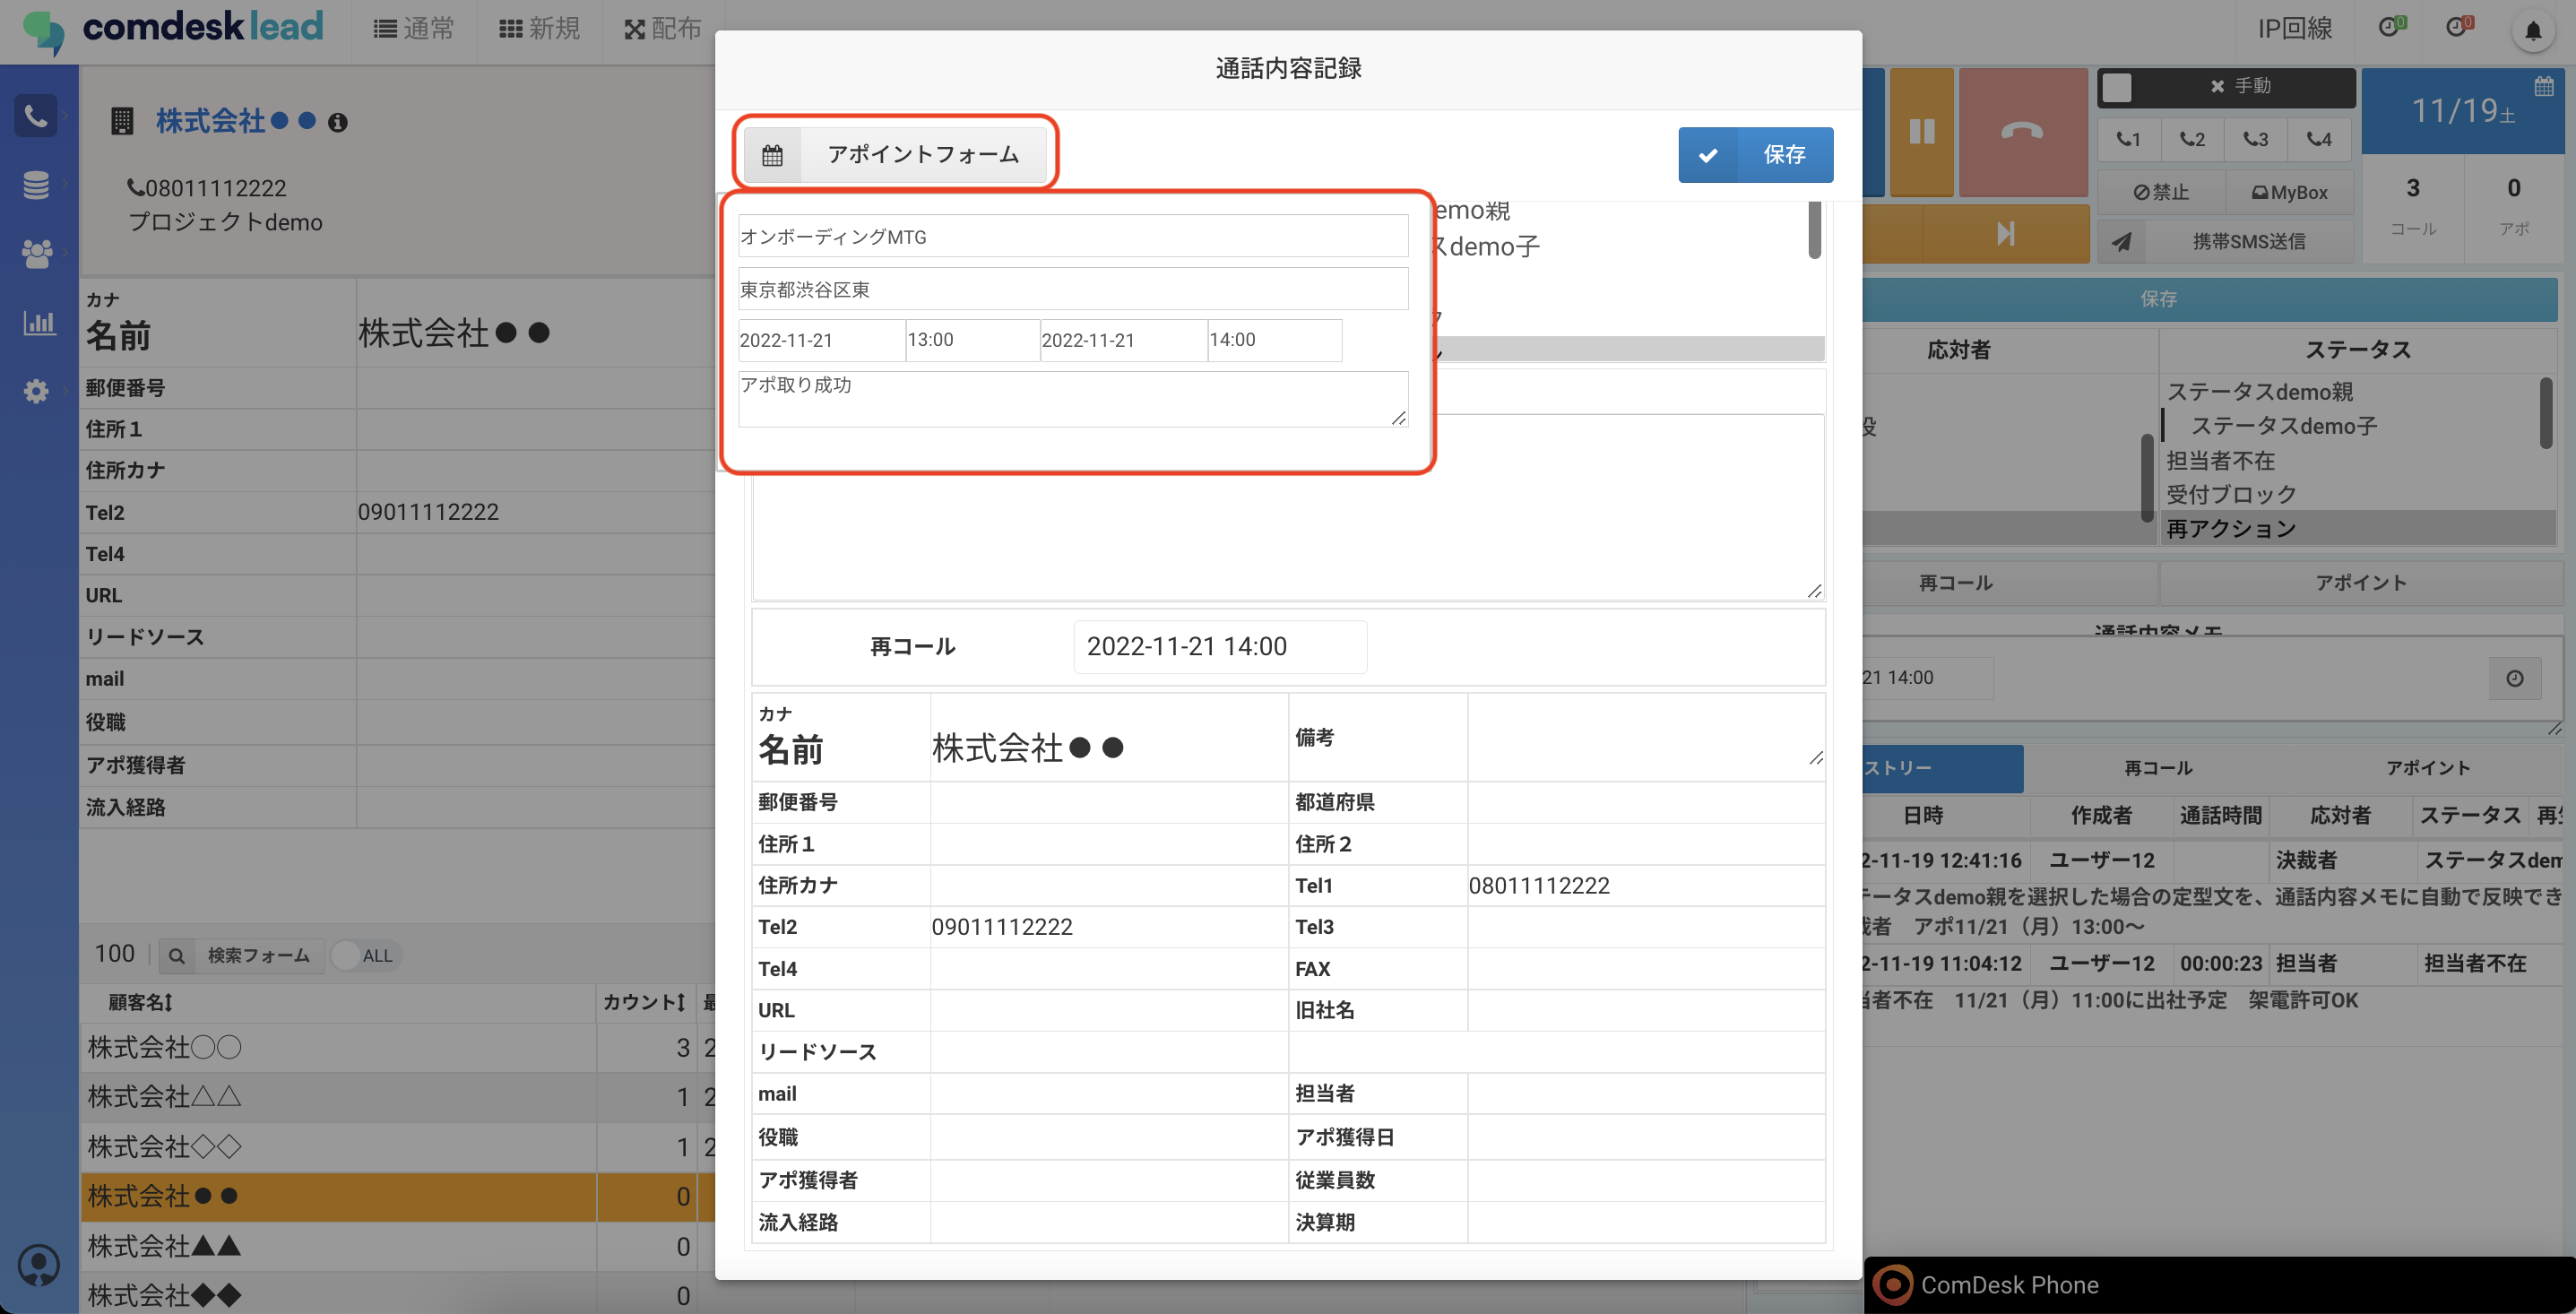The image size is (2576, 1314).
Task: Open the bar chart reports icon
Action: [x=38, y=323]
